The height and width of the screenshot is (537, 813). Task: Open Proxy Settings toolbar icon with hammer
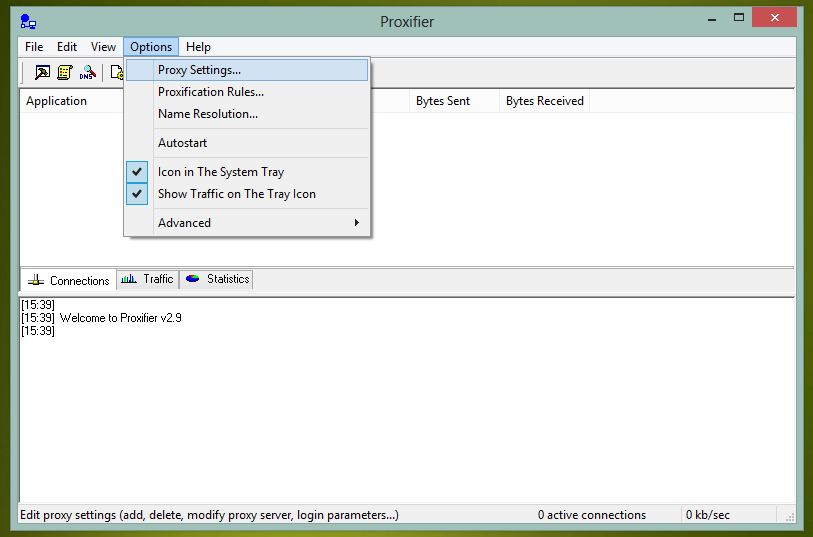(43, 72)
